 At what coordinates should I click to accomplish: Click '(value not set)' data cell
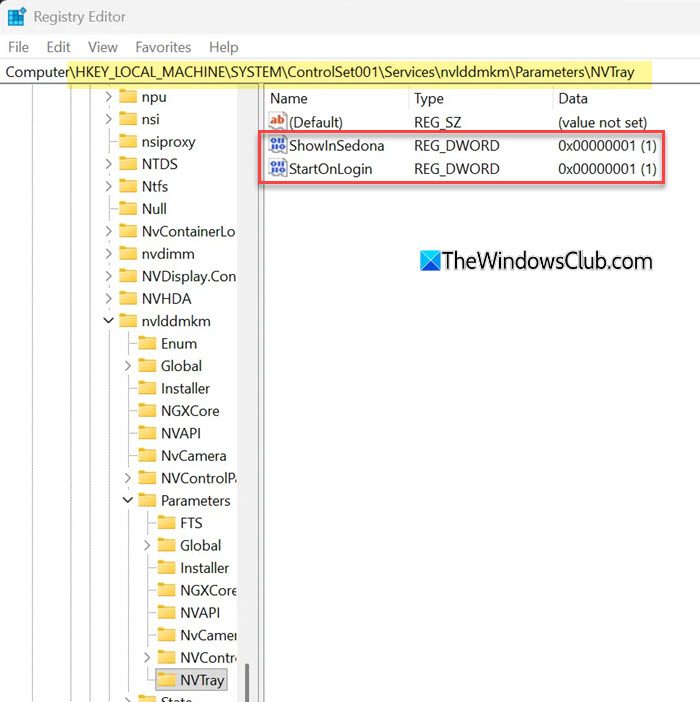(602, 122)
